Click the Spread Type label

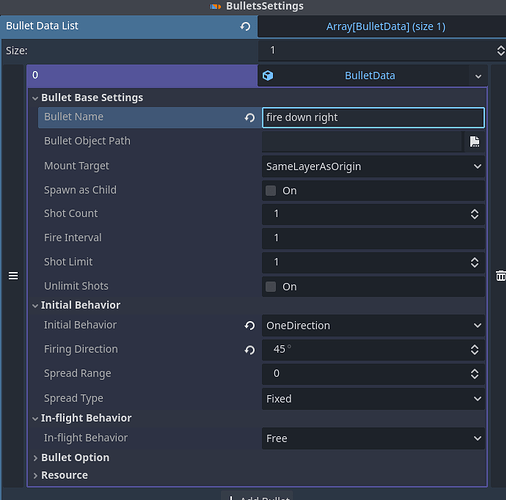[74, 398]
